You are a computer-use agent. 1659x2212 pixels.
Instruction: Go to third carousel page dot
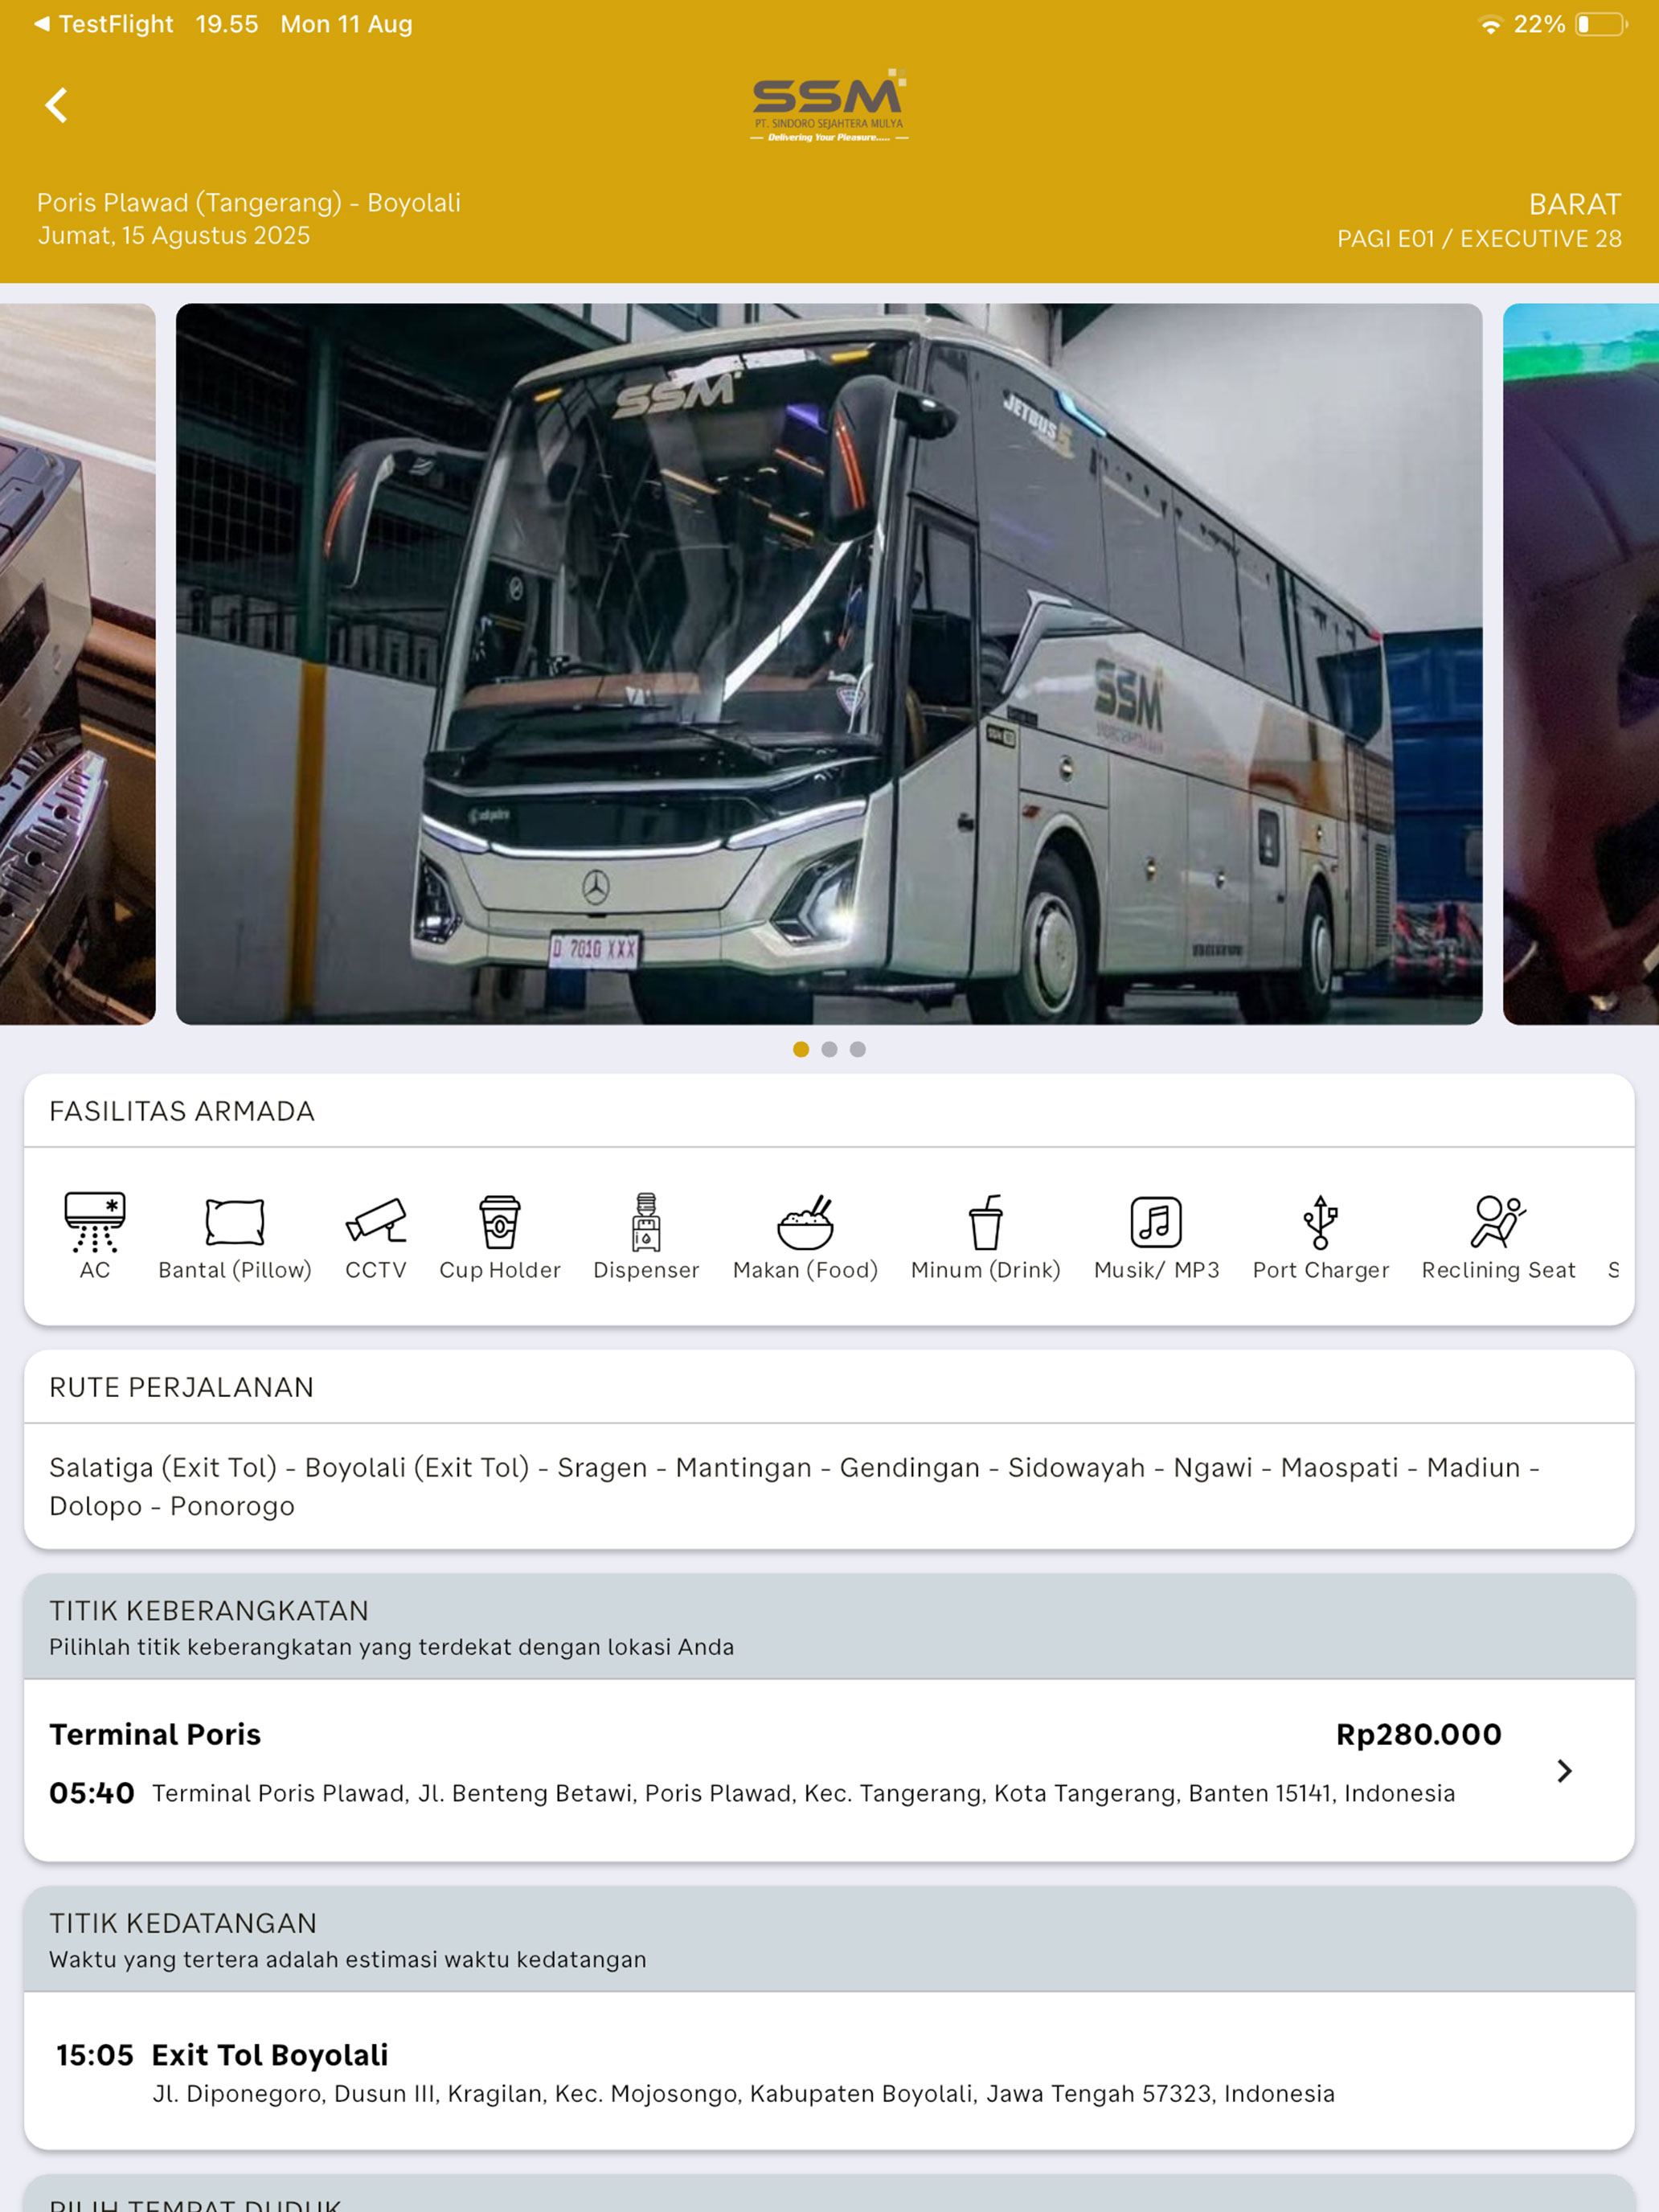pyautogui.click(x=858, y=1049)
